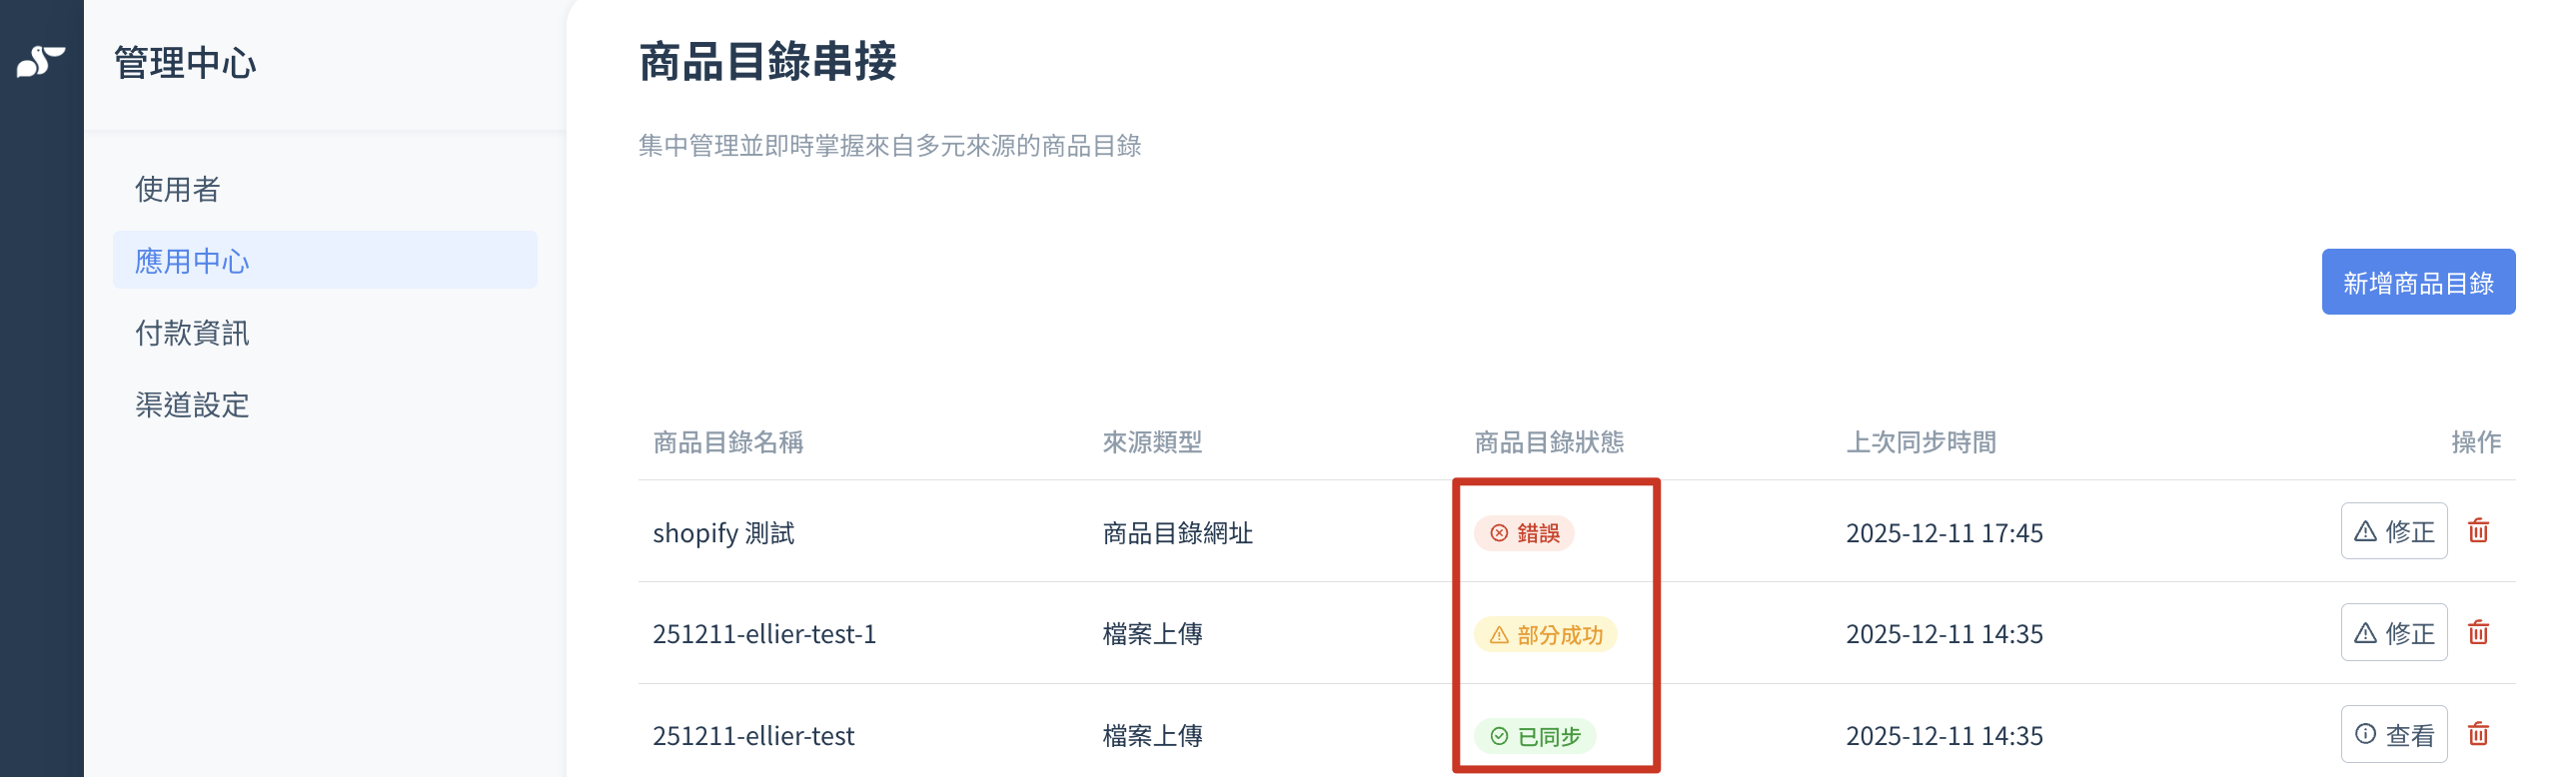This screenshot has width=2576, height=777.
Task: Click the bird logo in the sidebar
Action: [x=41, y=61]
